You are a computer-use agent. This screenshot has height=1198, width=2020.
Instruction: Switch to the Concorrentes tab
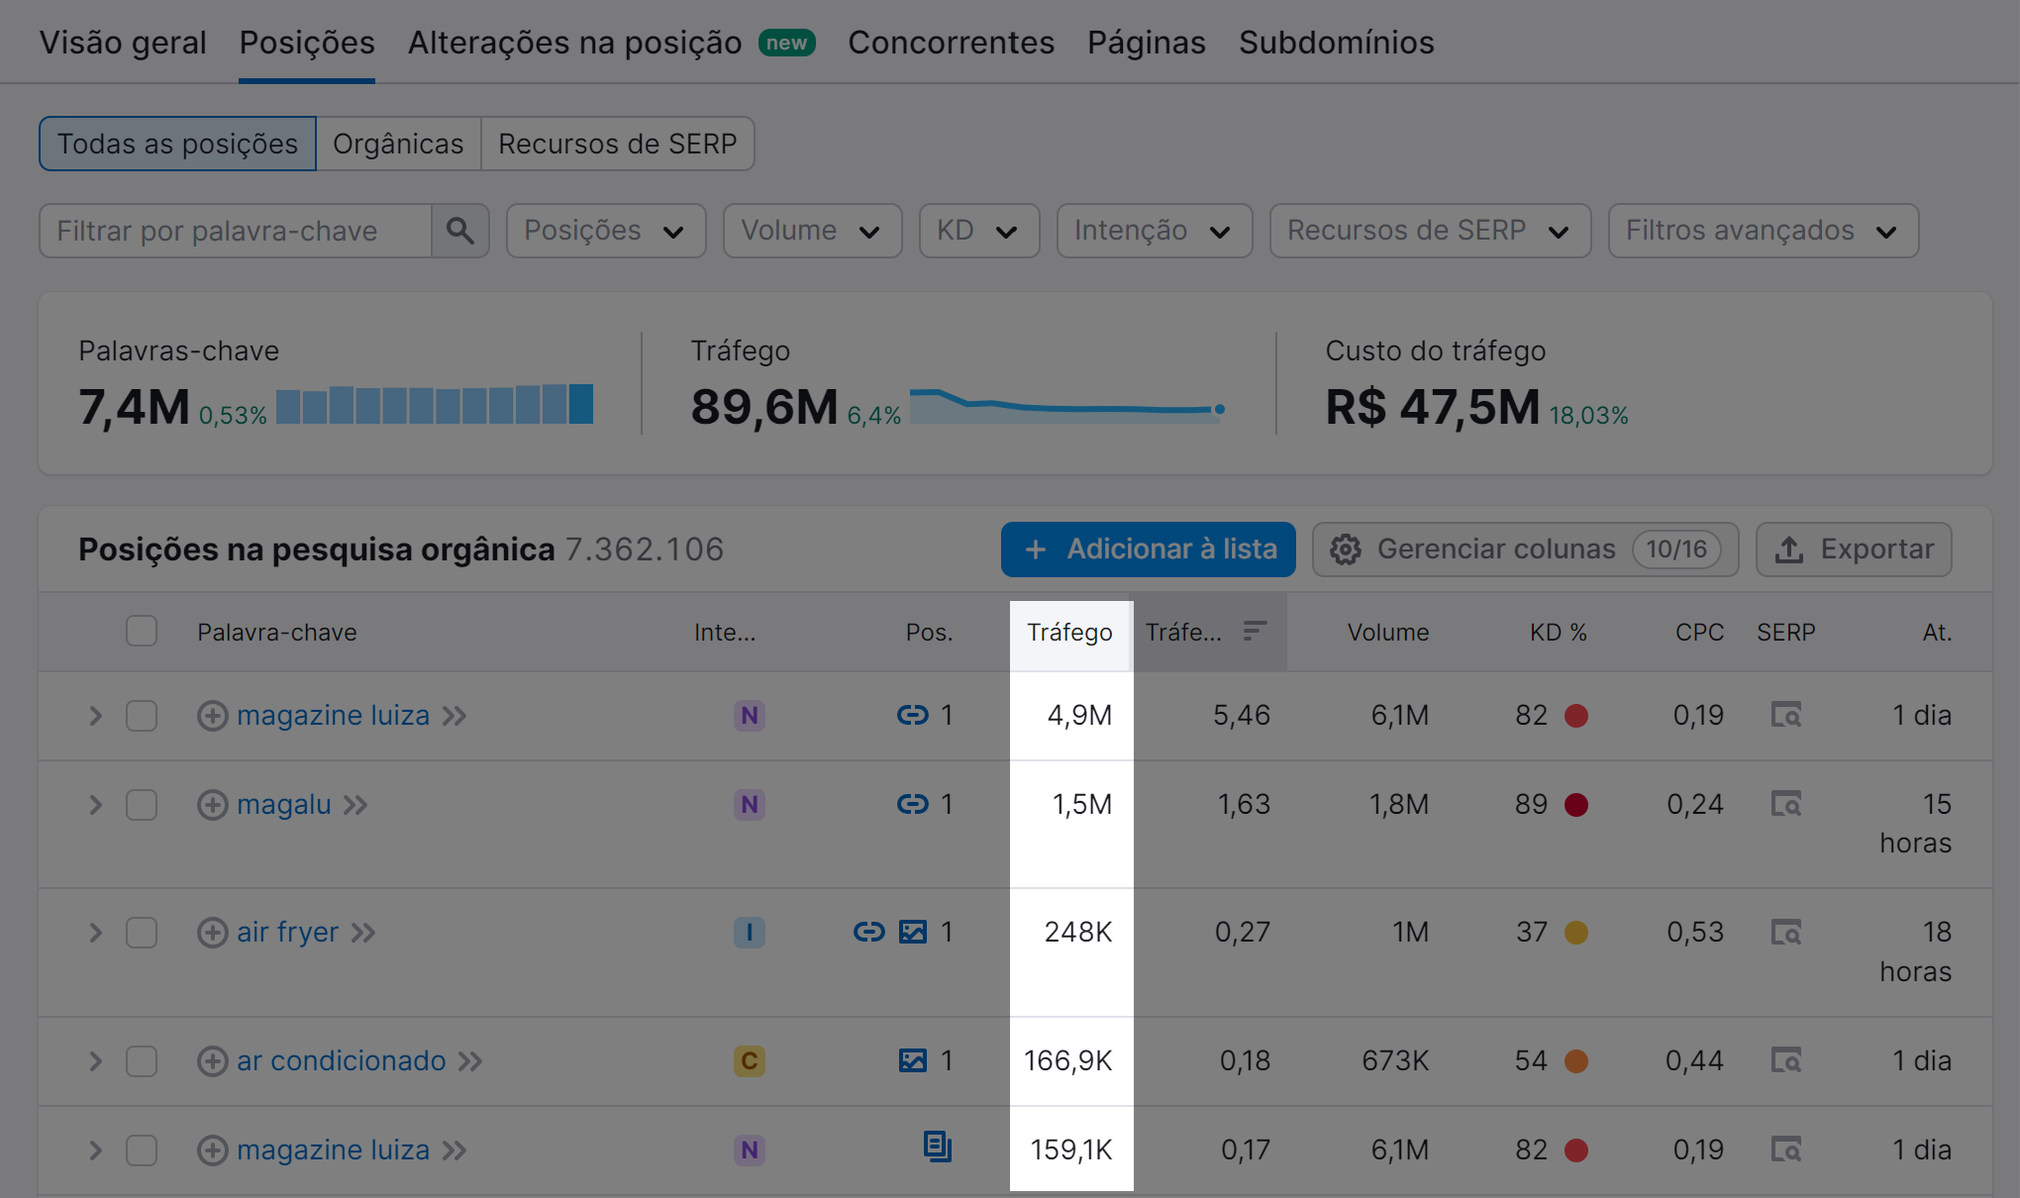951,43
